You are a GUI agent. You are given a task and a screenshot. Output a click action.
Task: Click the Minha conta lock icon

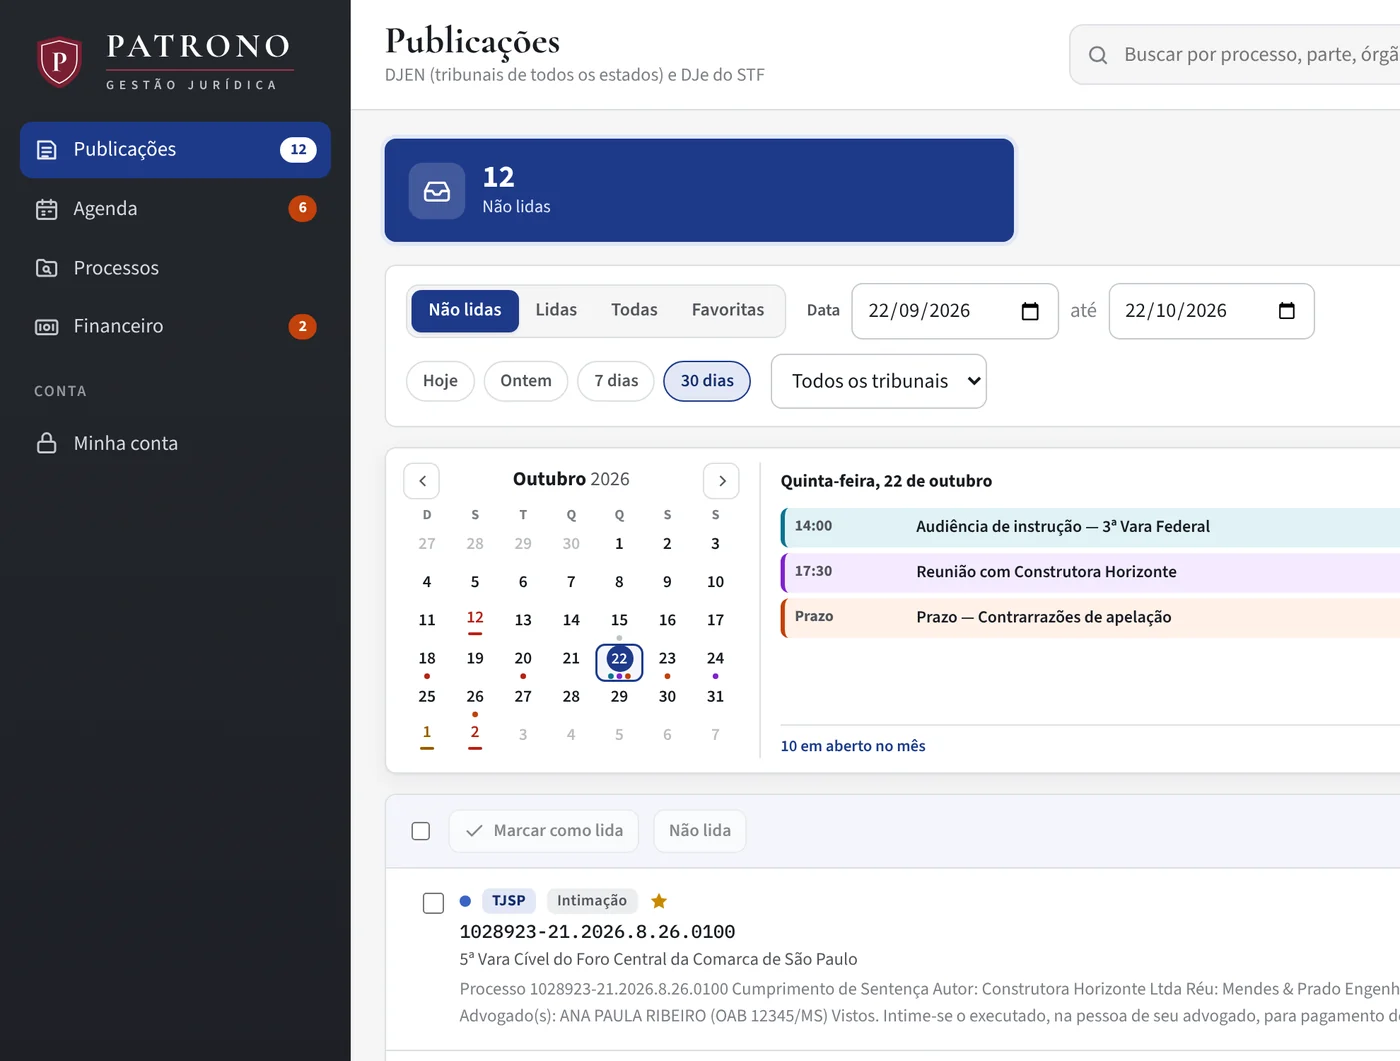[x=46, y=443]
